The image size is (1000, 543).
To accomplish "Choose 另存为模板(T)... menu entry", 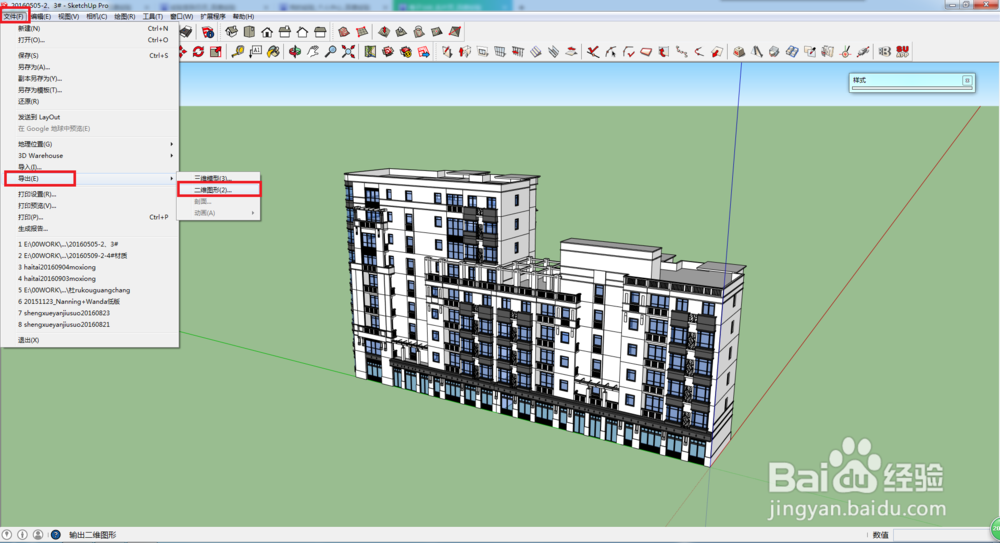I will point(89,90).
